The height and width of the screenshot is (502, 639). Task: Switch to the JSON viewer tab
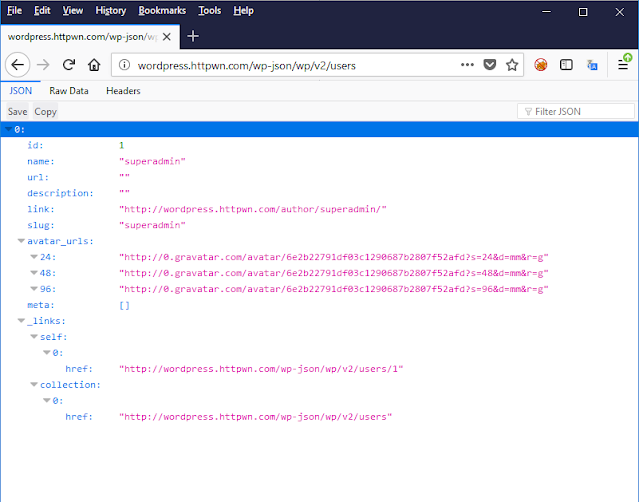point(20,90)
